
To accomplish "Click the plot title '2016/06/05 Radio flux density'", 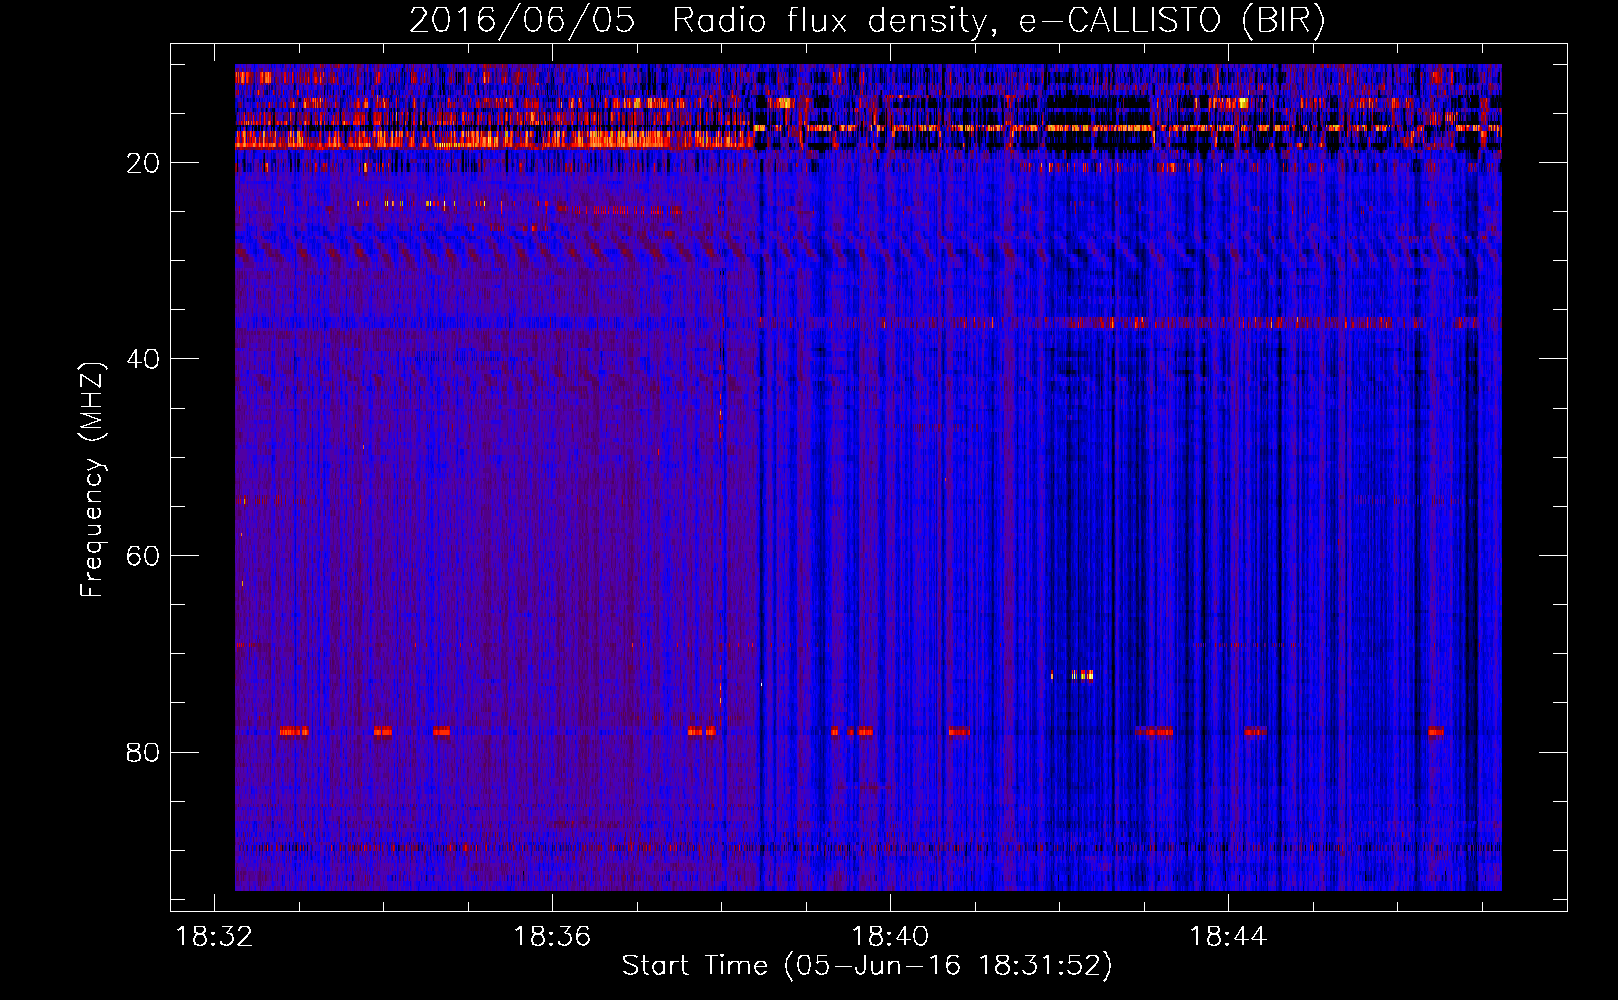I will 868,21.
